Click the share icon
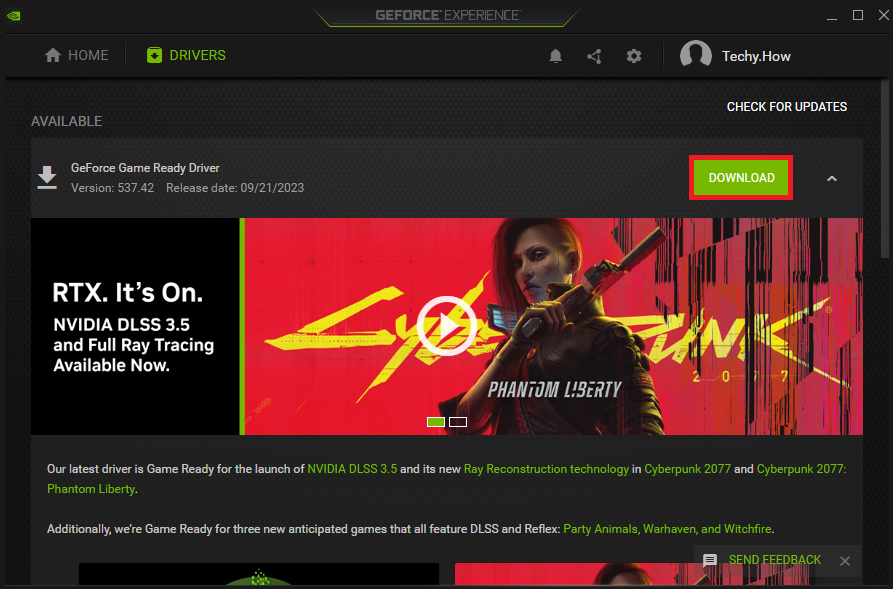 click(594, 56)
